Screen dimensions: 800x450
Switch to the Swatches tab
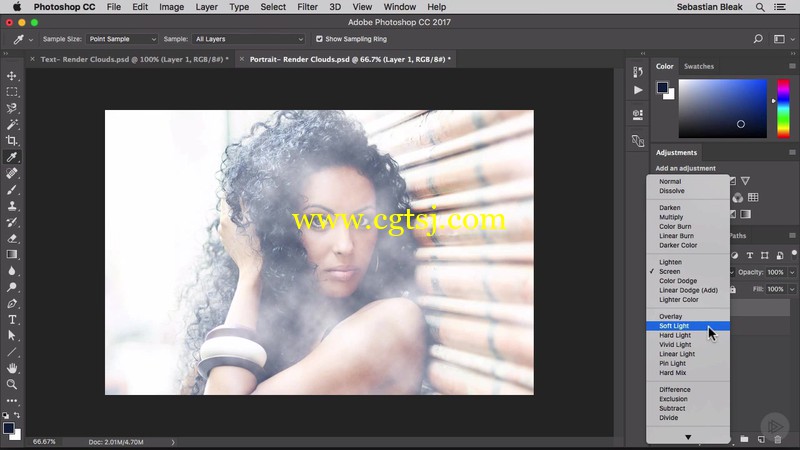coord(698,66)
